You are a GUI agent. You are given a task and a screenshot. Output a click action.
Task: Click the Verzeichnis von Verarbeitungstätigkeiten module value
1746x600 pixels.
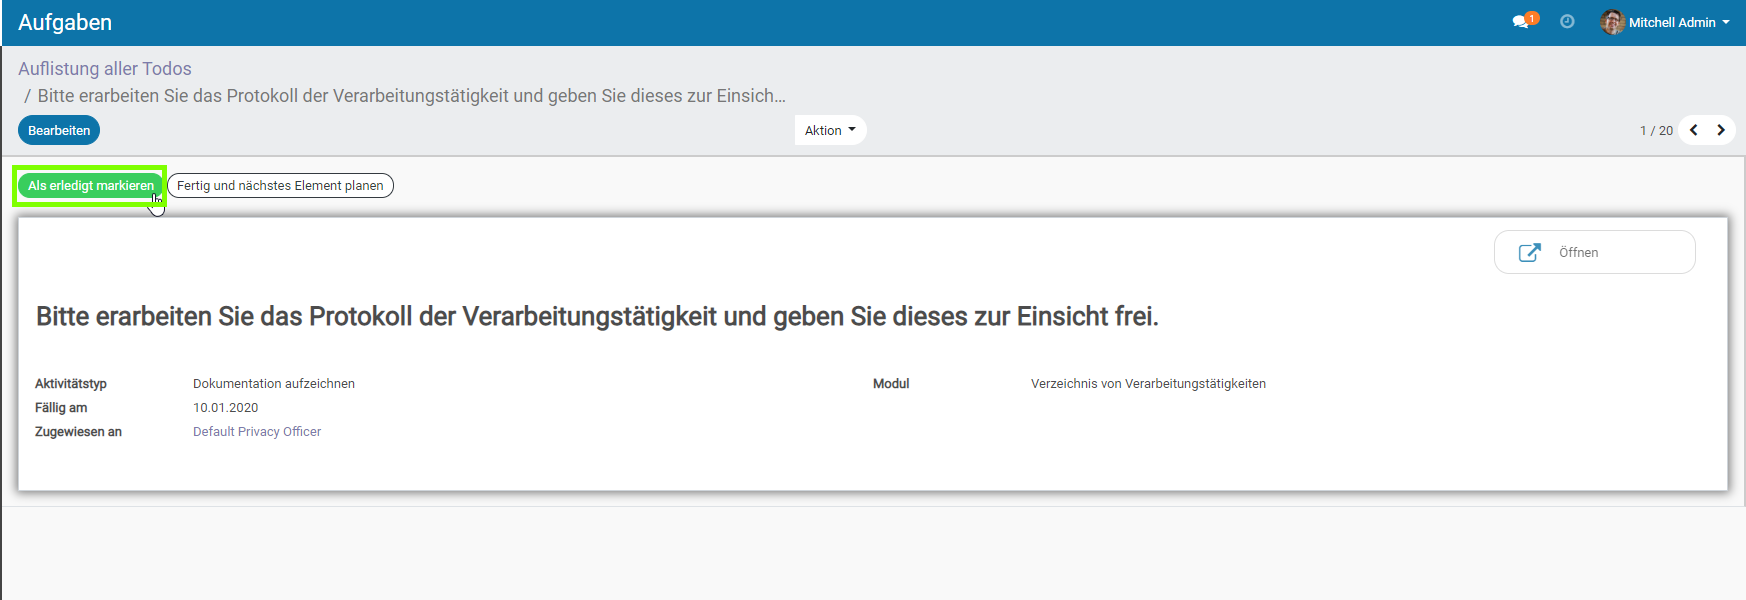coord(1148,384)
